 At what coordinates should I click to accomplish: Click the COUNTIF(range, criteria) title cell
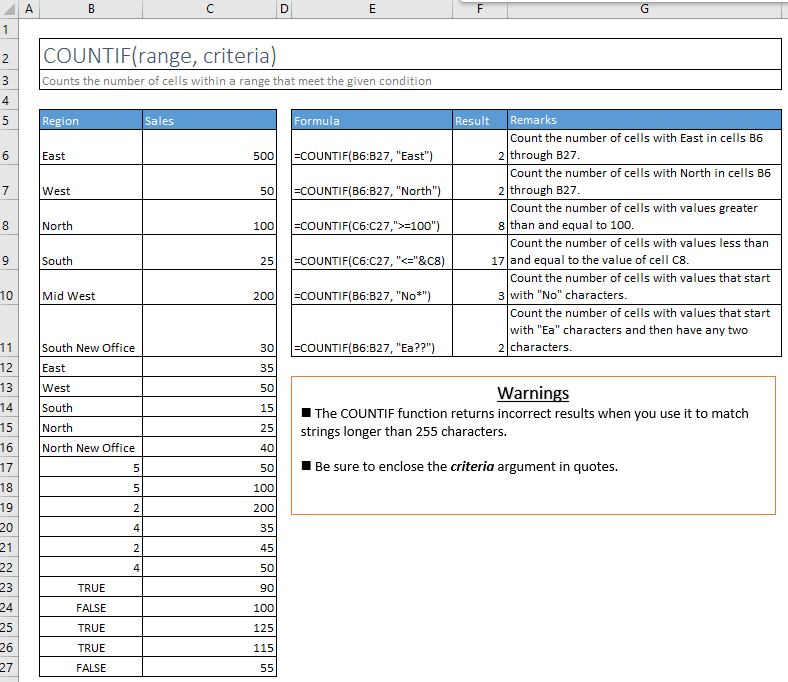coord(411,54)
